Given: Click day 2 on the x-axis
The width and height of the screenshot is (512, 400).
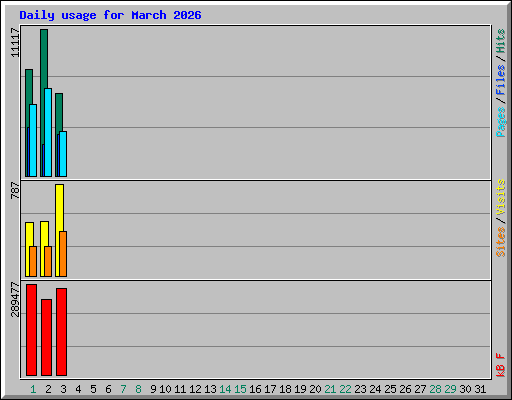Looking at the screenshot, I should (x=48, y=389).
